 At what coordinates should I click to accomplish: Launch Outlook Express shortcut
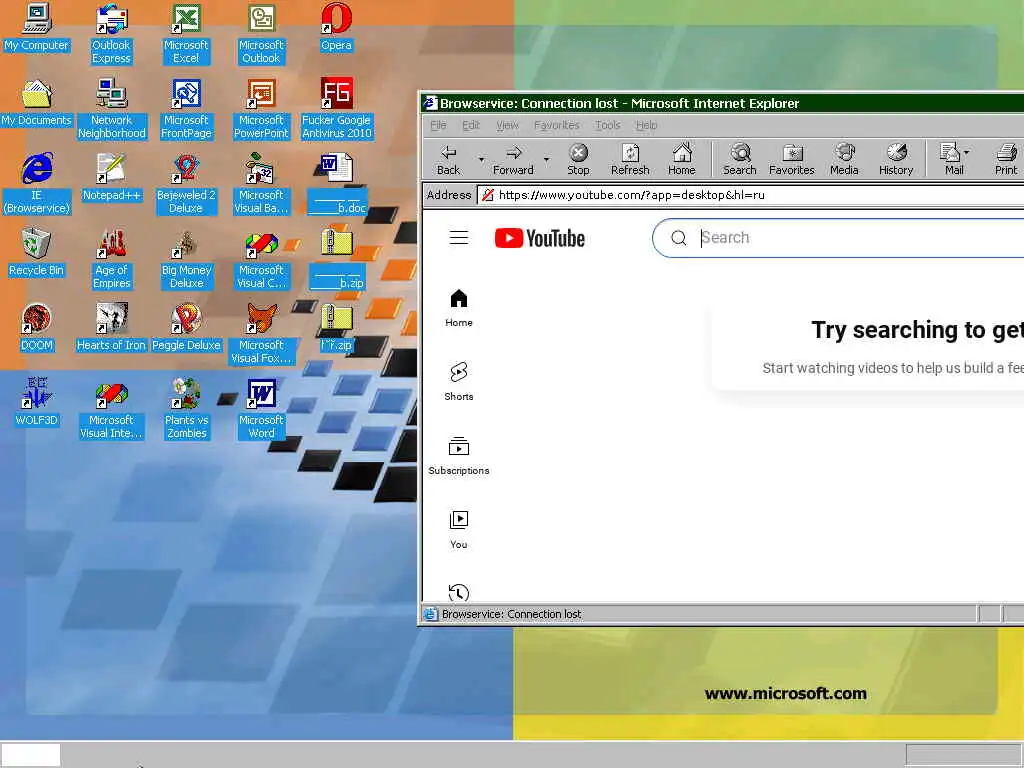[111, 34]
